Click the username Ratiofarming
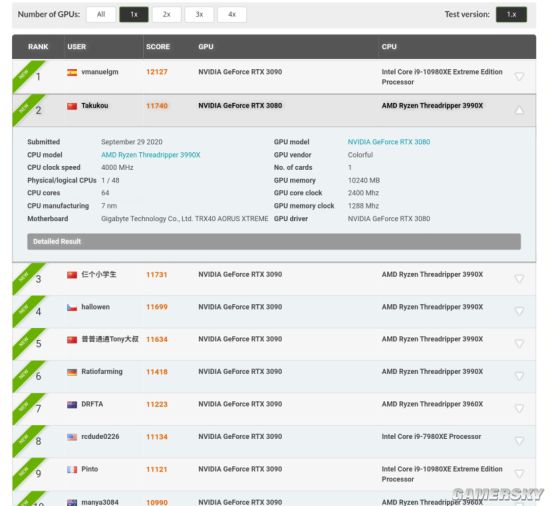550x506 pixels. click(x=102, y=371)
